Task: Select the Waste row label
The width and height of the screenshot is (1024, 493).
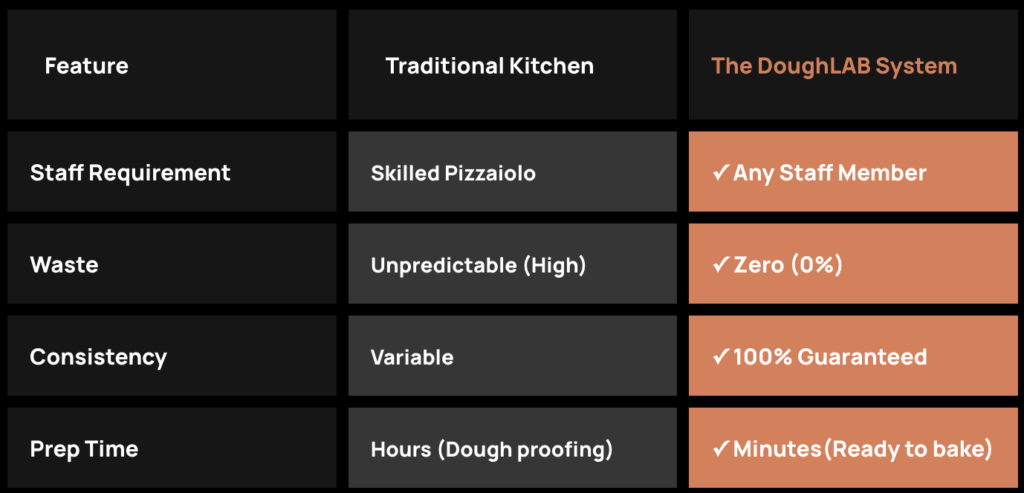Action: 64,265
